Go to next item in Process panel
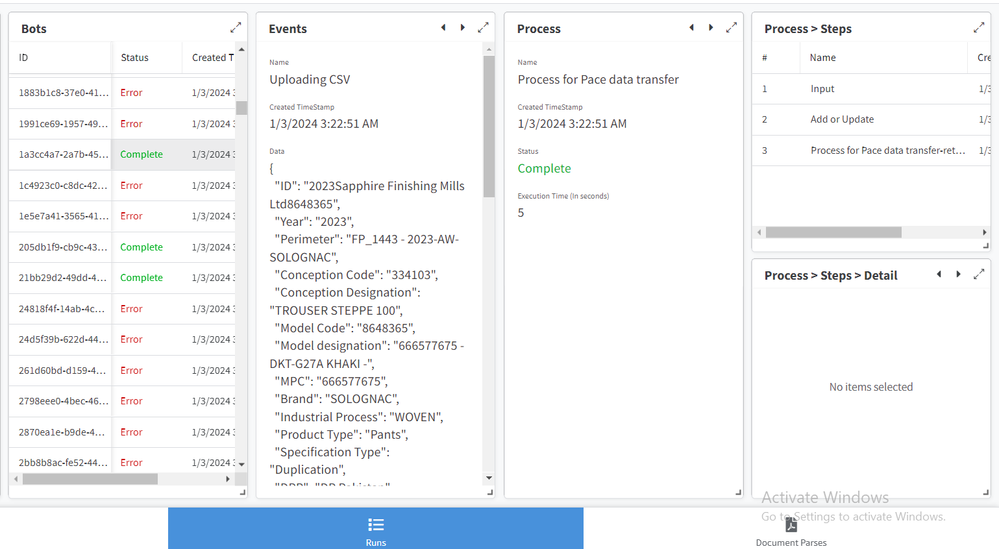999x549 pixels. tap(711, 27)
